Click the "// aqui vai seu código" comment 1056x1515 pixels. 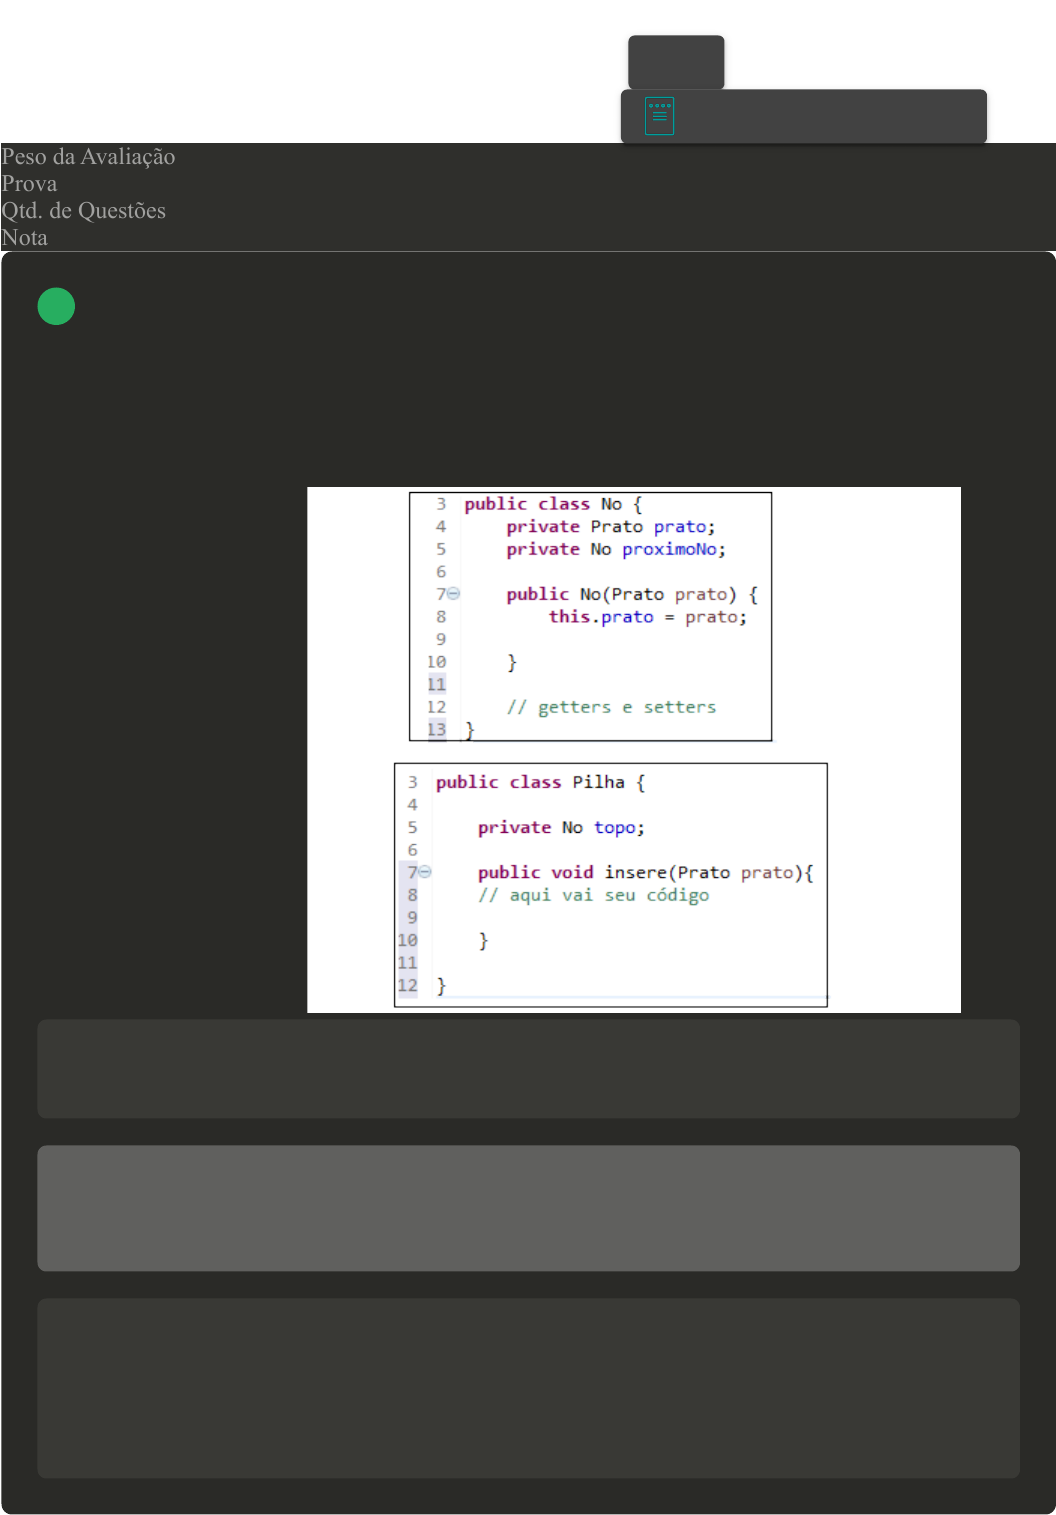click(x=593, y=895)
